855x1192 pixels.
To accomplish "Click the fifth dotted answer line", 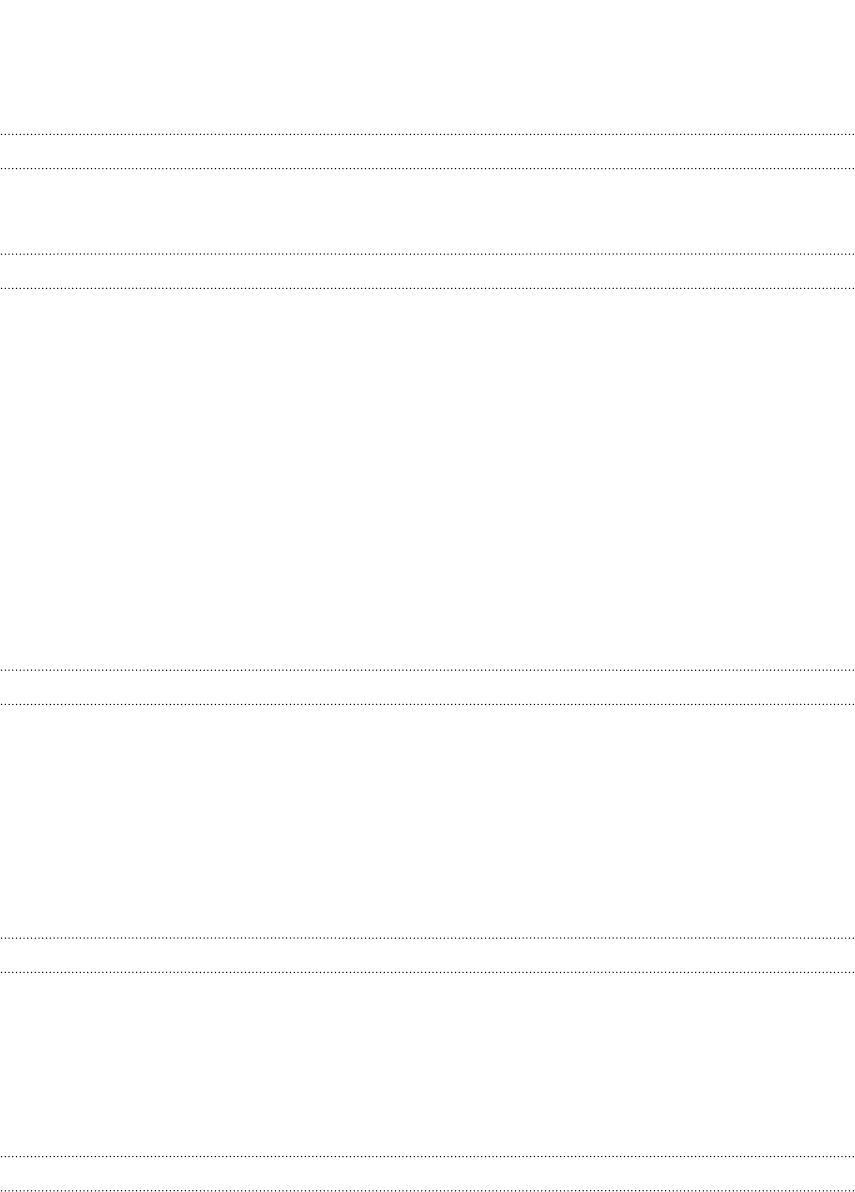I will pyautogui.click(x=427, y=670).
